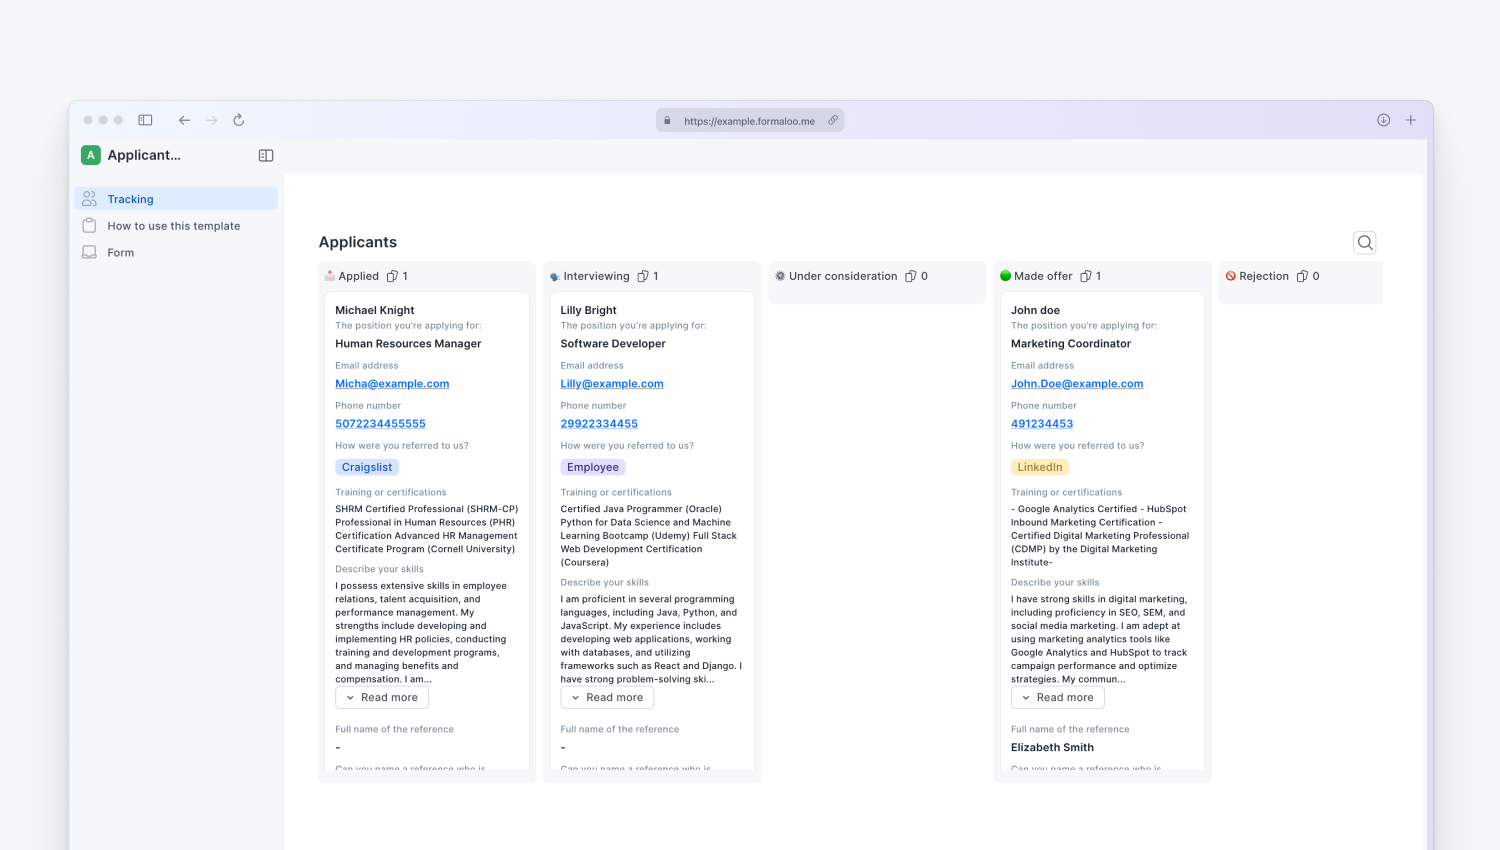
Task: Open the Micha@example.com email link
Action: tap(392, 384)
